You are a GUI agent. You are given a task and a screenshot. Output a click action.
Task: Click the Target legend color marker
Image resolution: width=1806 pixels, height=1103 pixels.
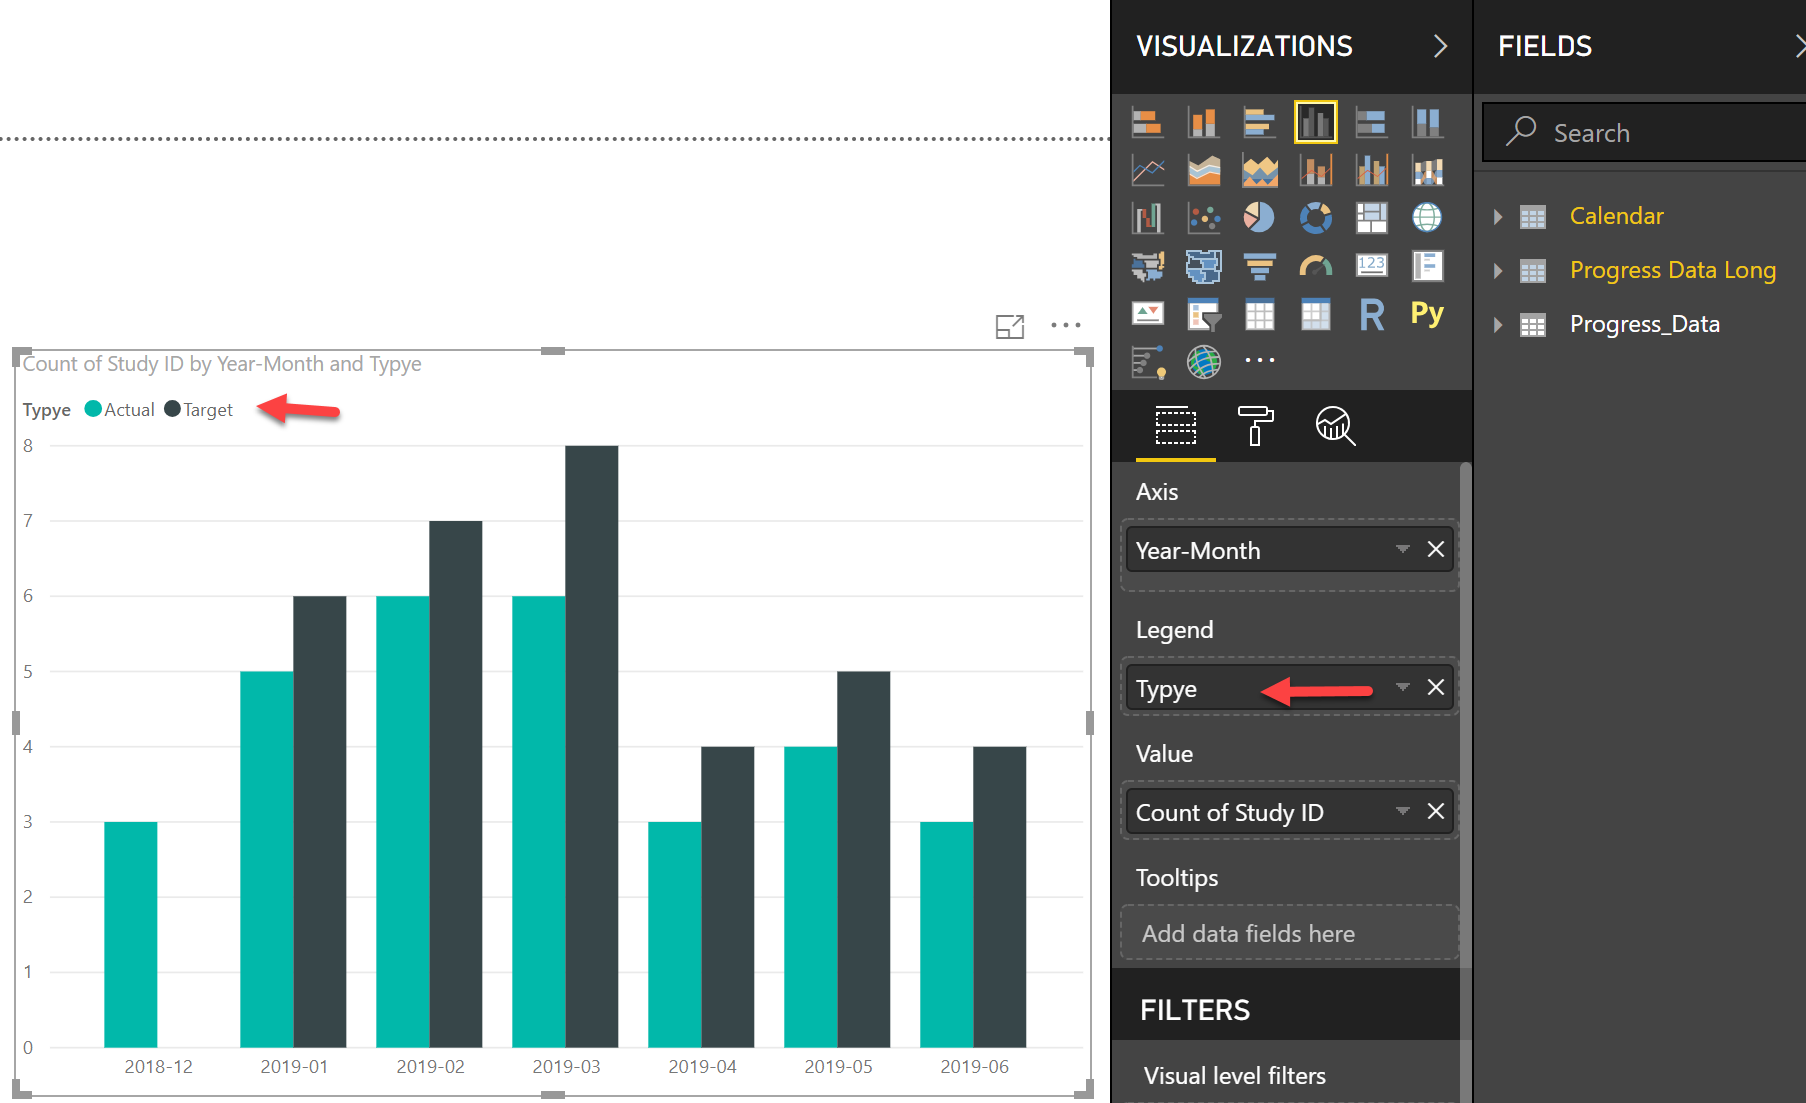coord(172,409)
